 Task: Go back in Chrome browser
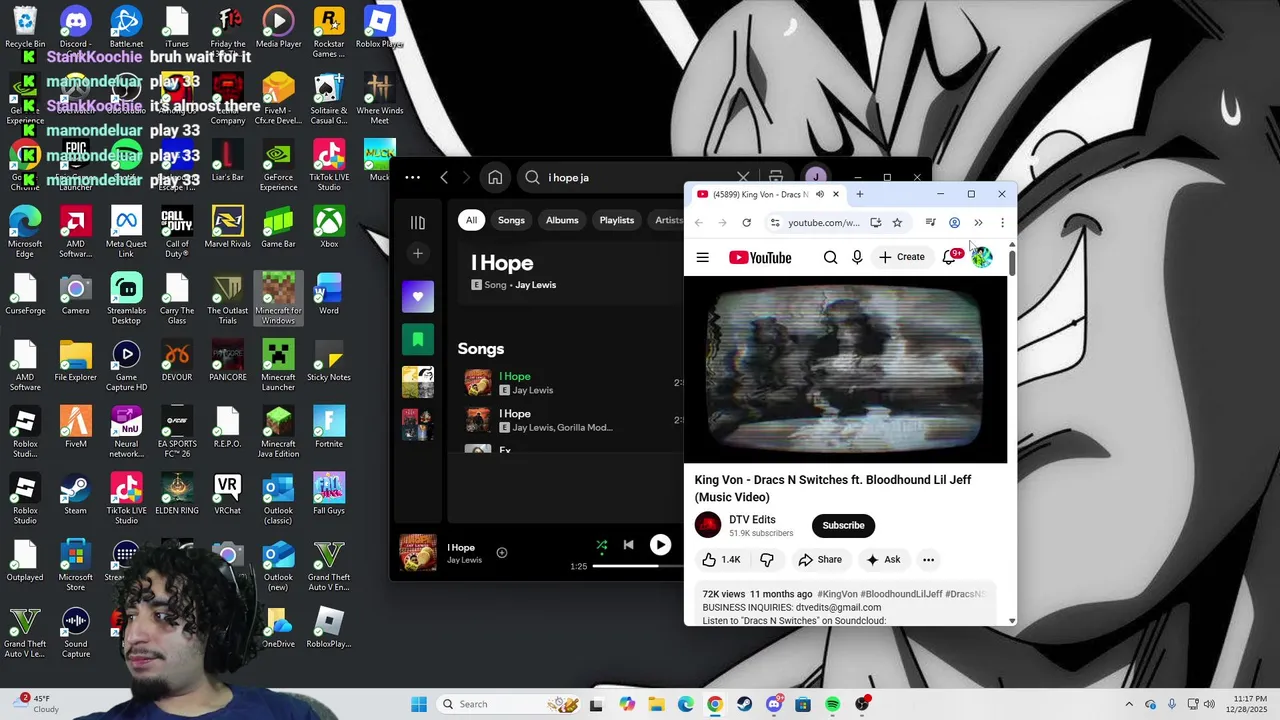point(698,223)
